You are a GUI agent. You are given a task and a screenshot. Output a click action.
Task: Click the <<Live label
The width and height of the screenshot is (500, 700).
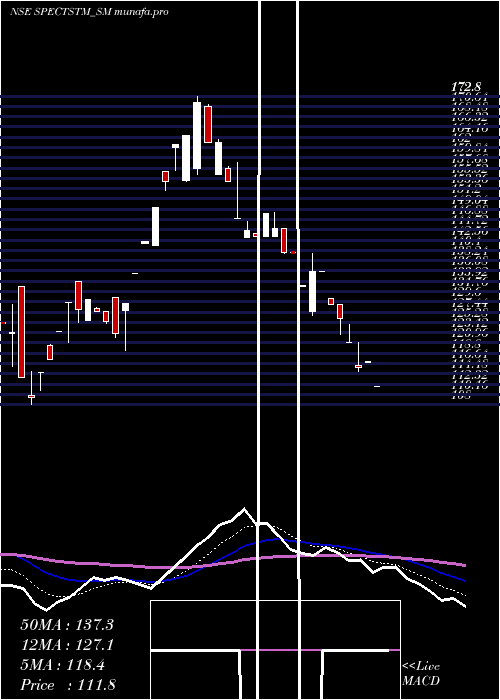coord(421,667)
